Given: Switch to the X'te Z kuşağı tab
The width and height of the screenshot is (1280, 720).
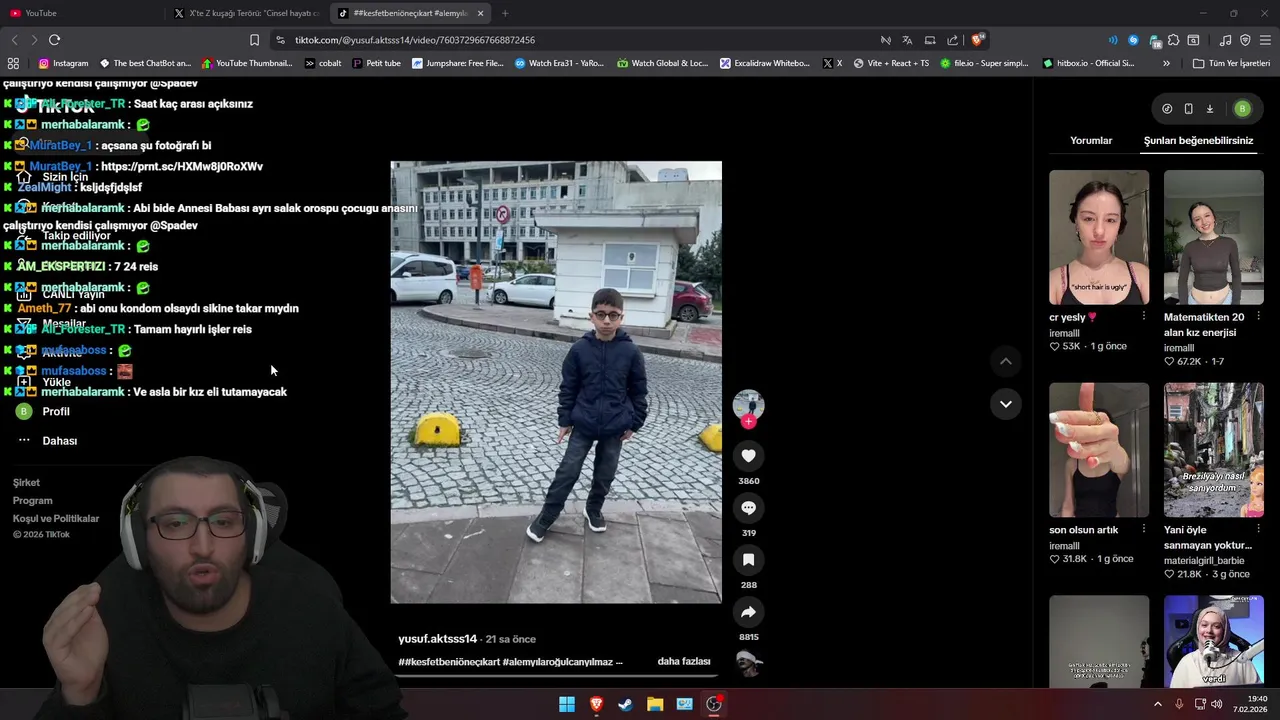Looking at the screenshot, I should [248, 13].
